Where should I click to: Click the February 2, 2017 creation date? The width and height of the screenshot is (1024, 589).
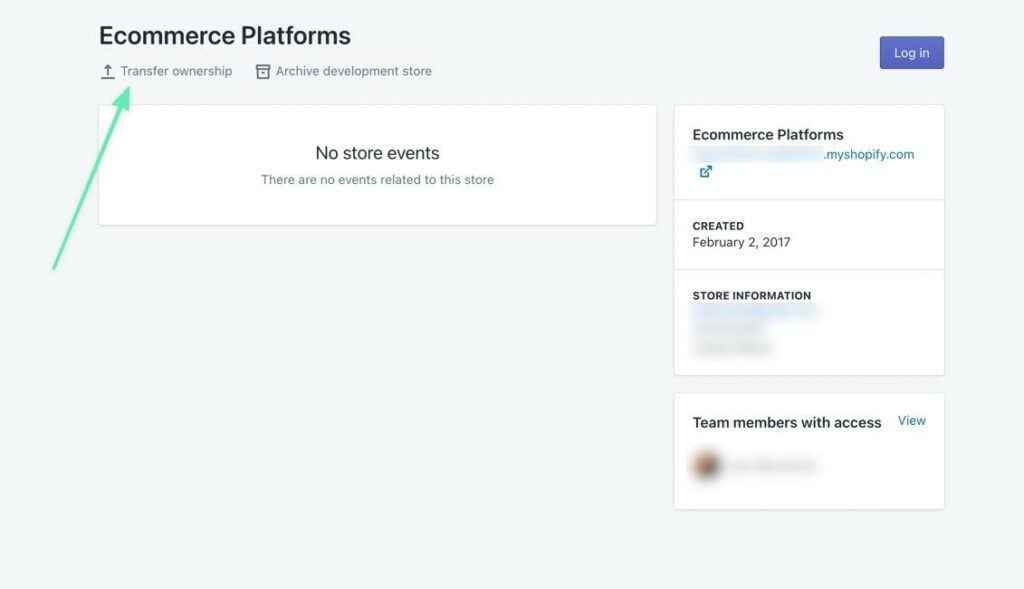[x=741, y=242]
